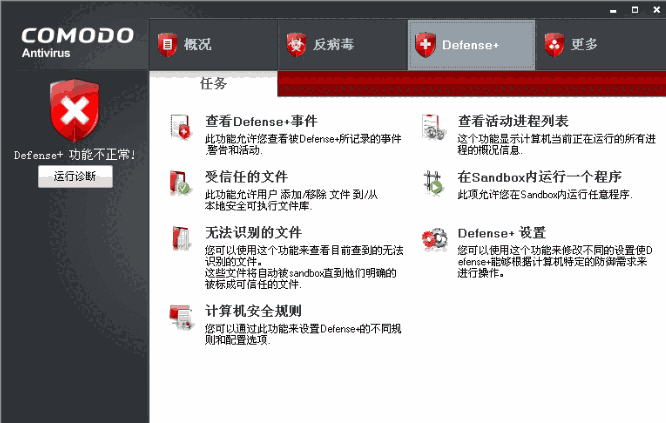The width and height of the screenshot is (666, 423).
Task: Open 查看Defense+事件 link
Action: 261,121
